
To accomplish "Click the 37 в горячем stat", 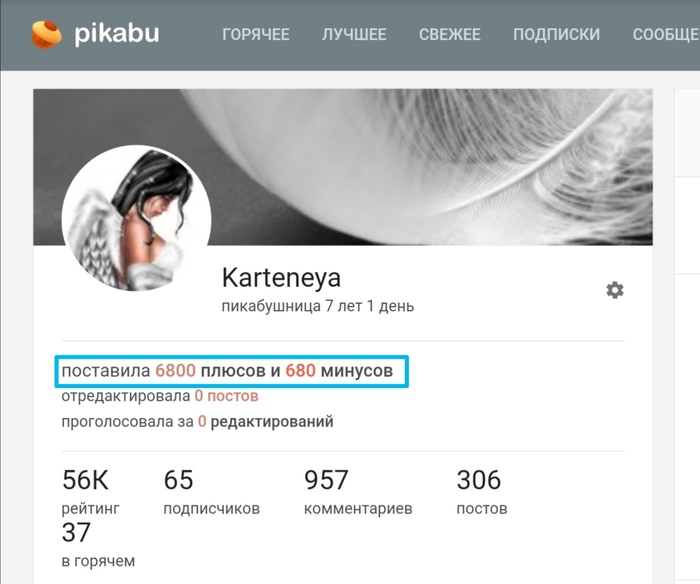I will click(98, 544).
